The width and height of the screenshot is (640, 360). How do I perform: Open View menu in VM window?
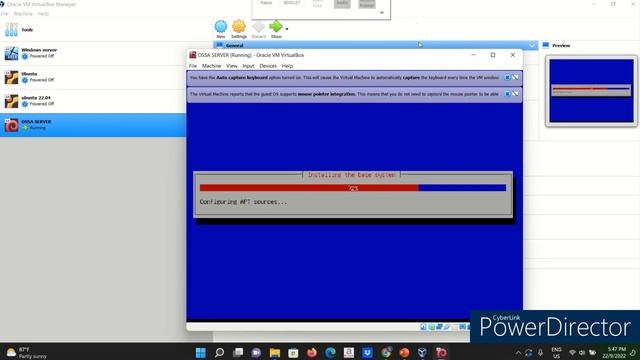pyautogui.click(x=231, y=66)
